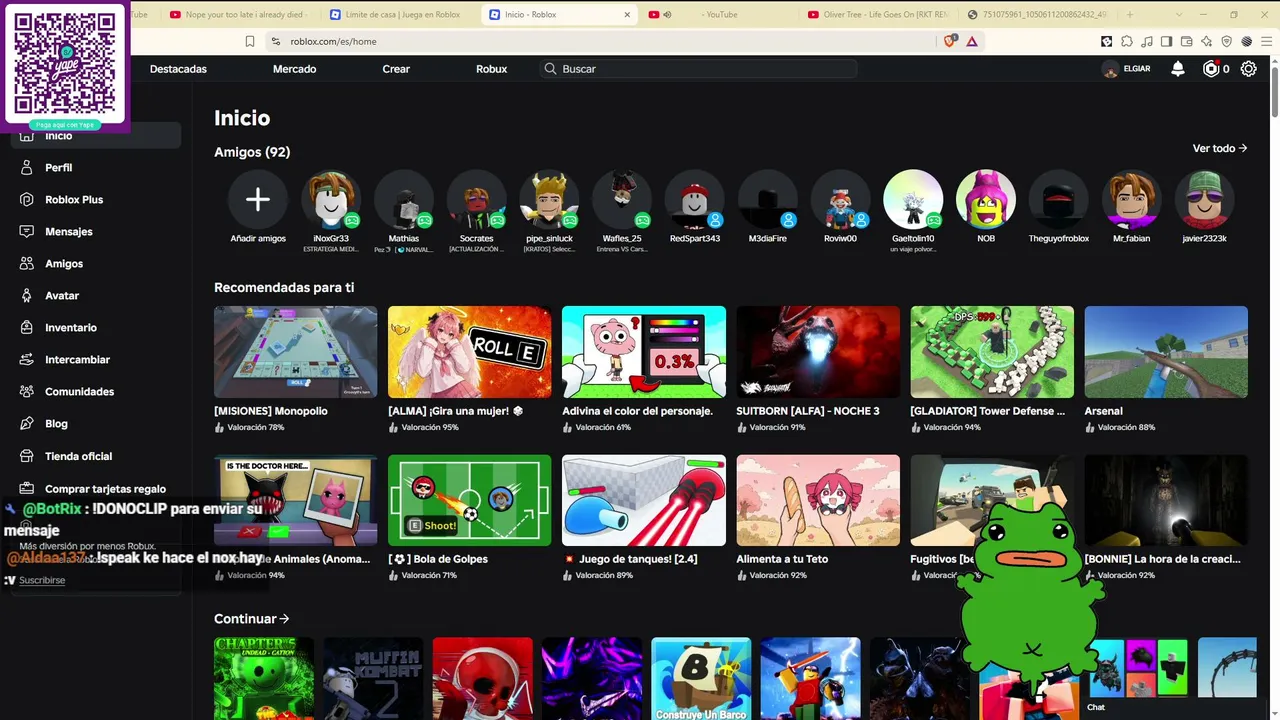Open the Blog pen icon
1280x720 pixels.
pos(27,423)
